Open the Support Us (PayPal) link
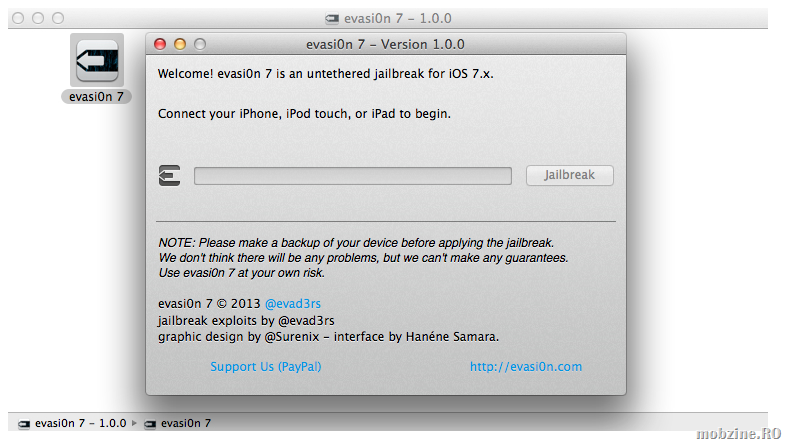Image resolution: width=787 pixels, height=445 pixels. (266, 367)
